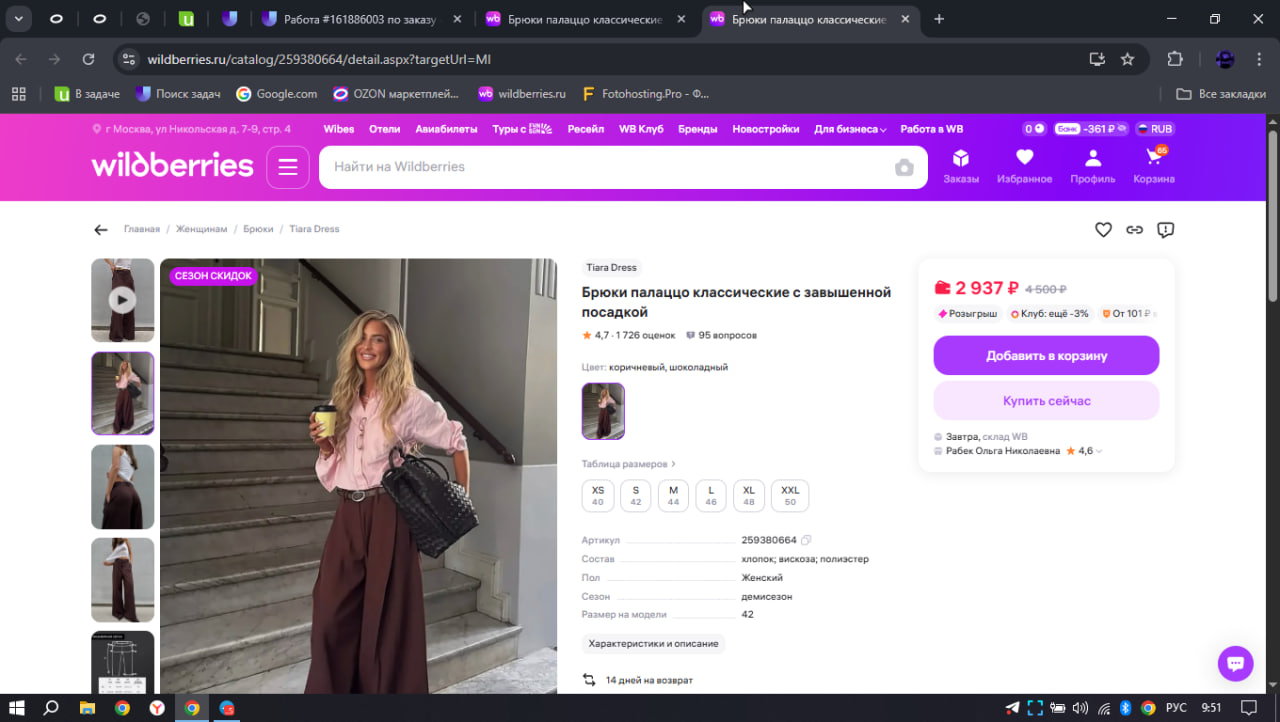Click the Wildberries logo

[173, 166]
